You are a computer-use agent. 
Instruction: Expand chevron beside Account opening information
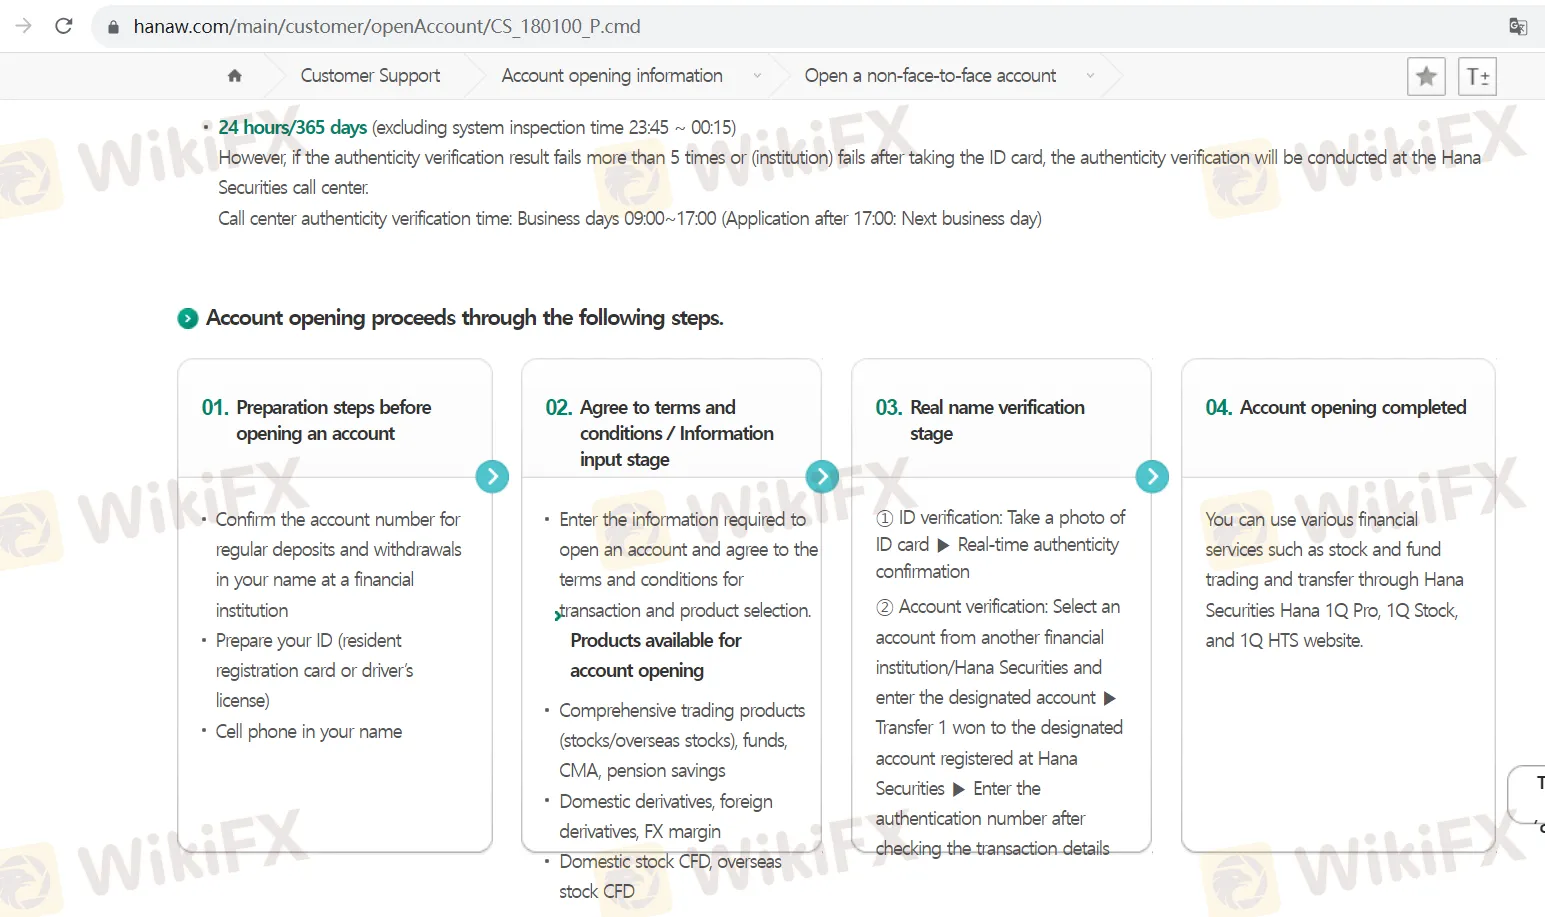(x=757, y=76)
